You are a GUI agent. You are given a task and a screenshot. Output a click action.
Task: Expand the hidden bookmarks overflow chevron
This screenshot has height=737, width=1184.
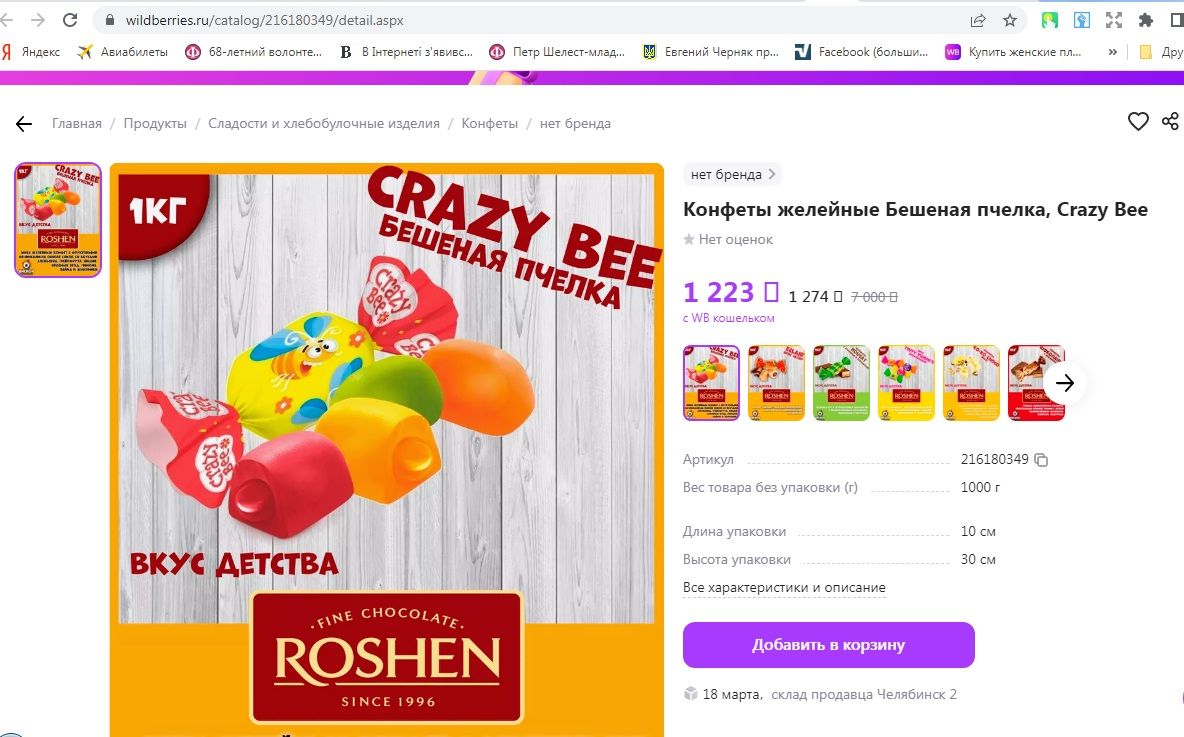pos(1112,52)
